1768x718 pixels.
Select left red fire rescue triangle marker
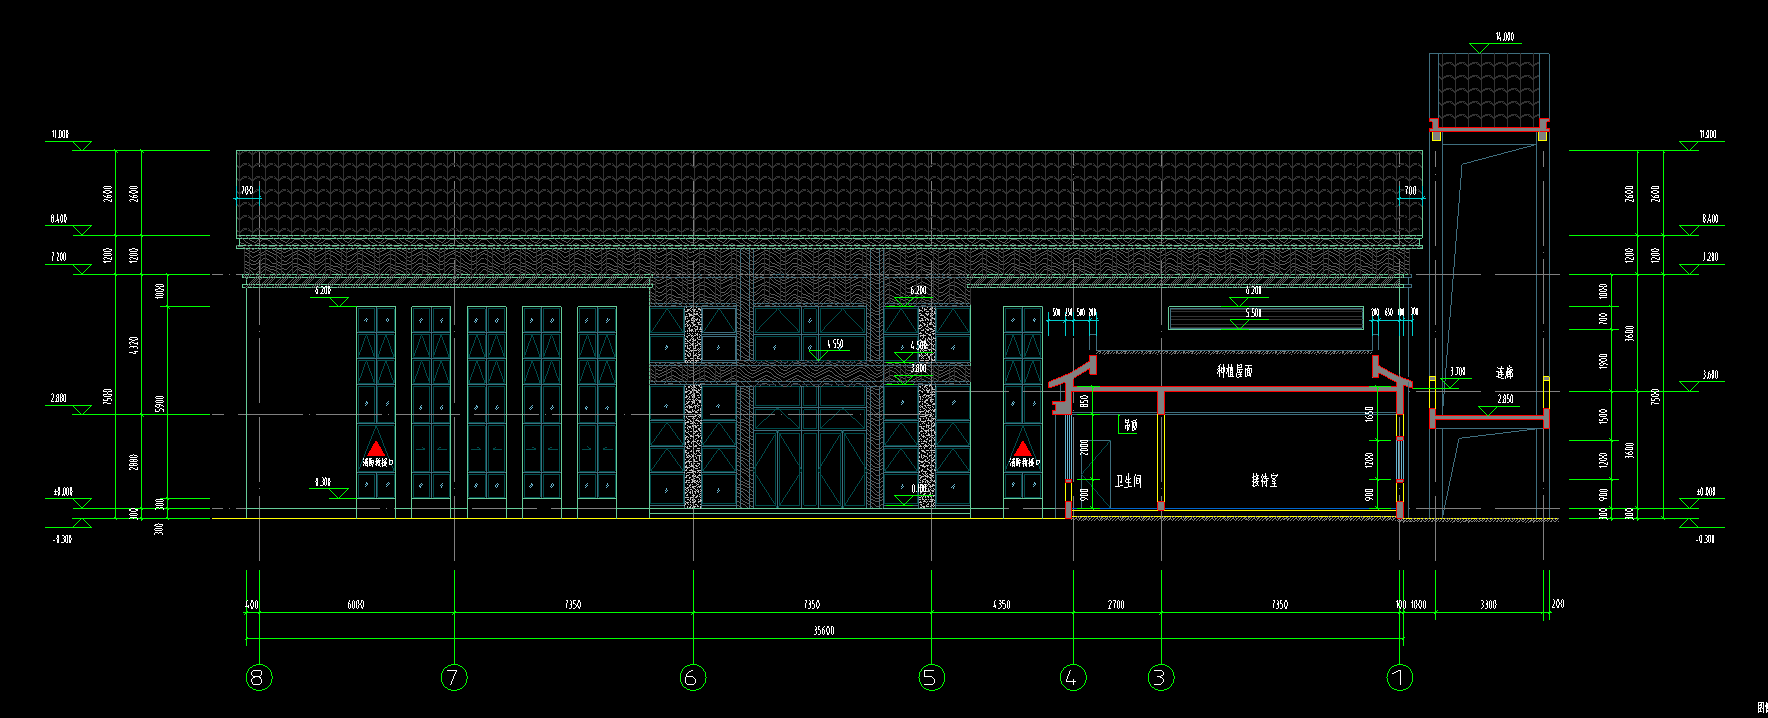(x=376, y=449)
